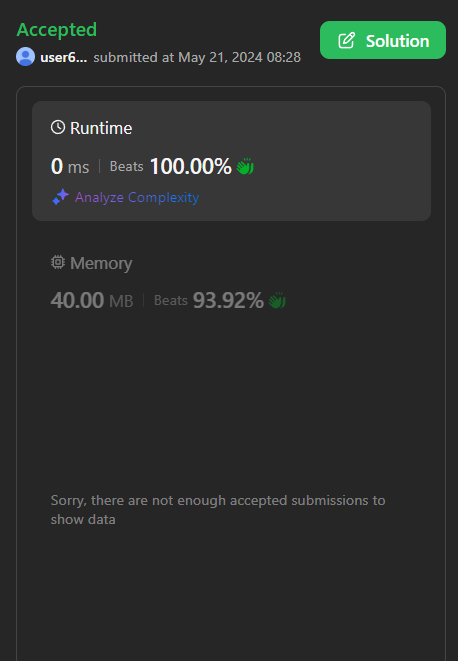Click the clapping hands icon after 93.92%

pyautogui.click(x=277, y=301)
